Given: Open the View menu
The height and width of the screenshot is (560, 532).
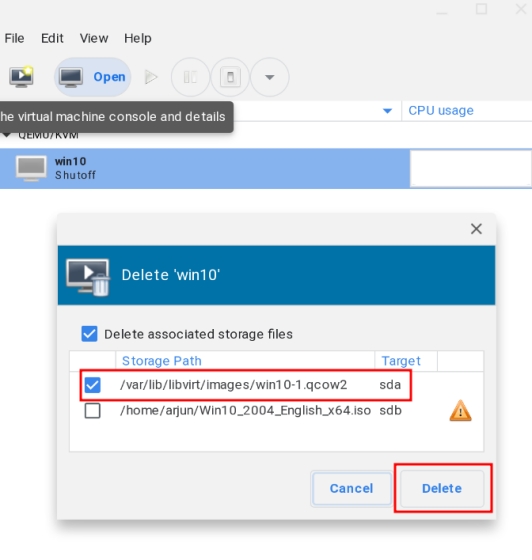Looking at the screenshot, I should (x=94, y=38).
